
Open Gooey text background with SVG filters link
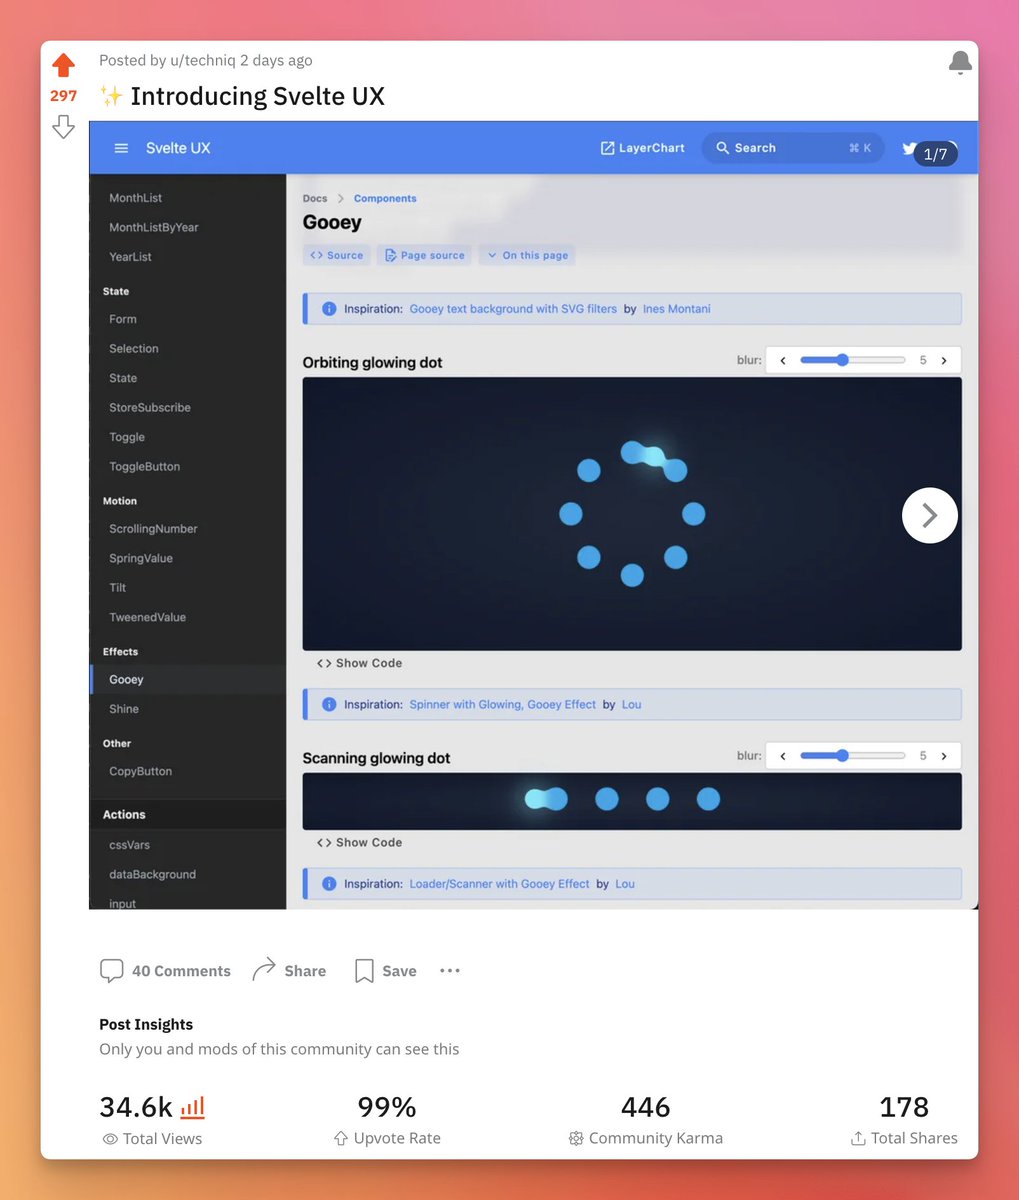click(513, 309)
